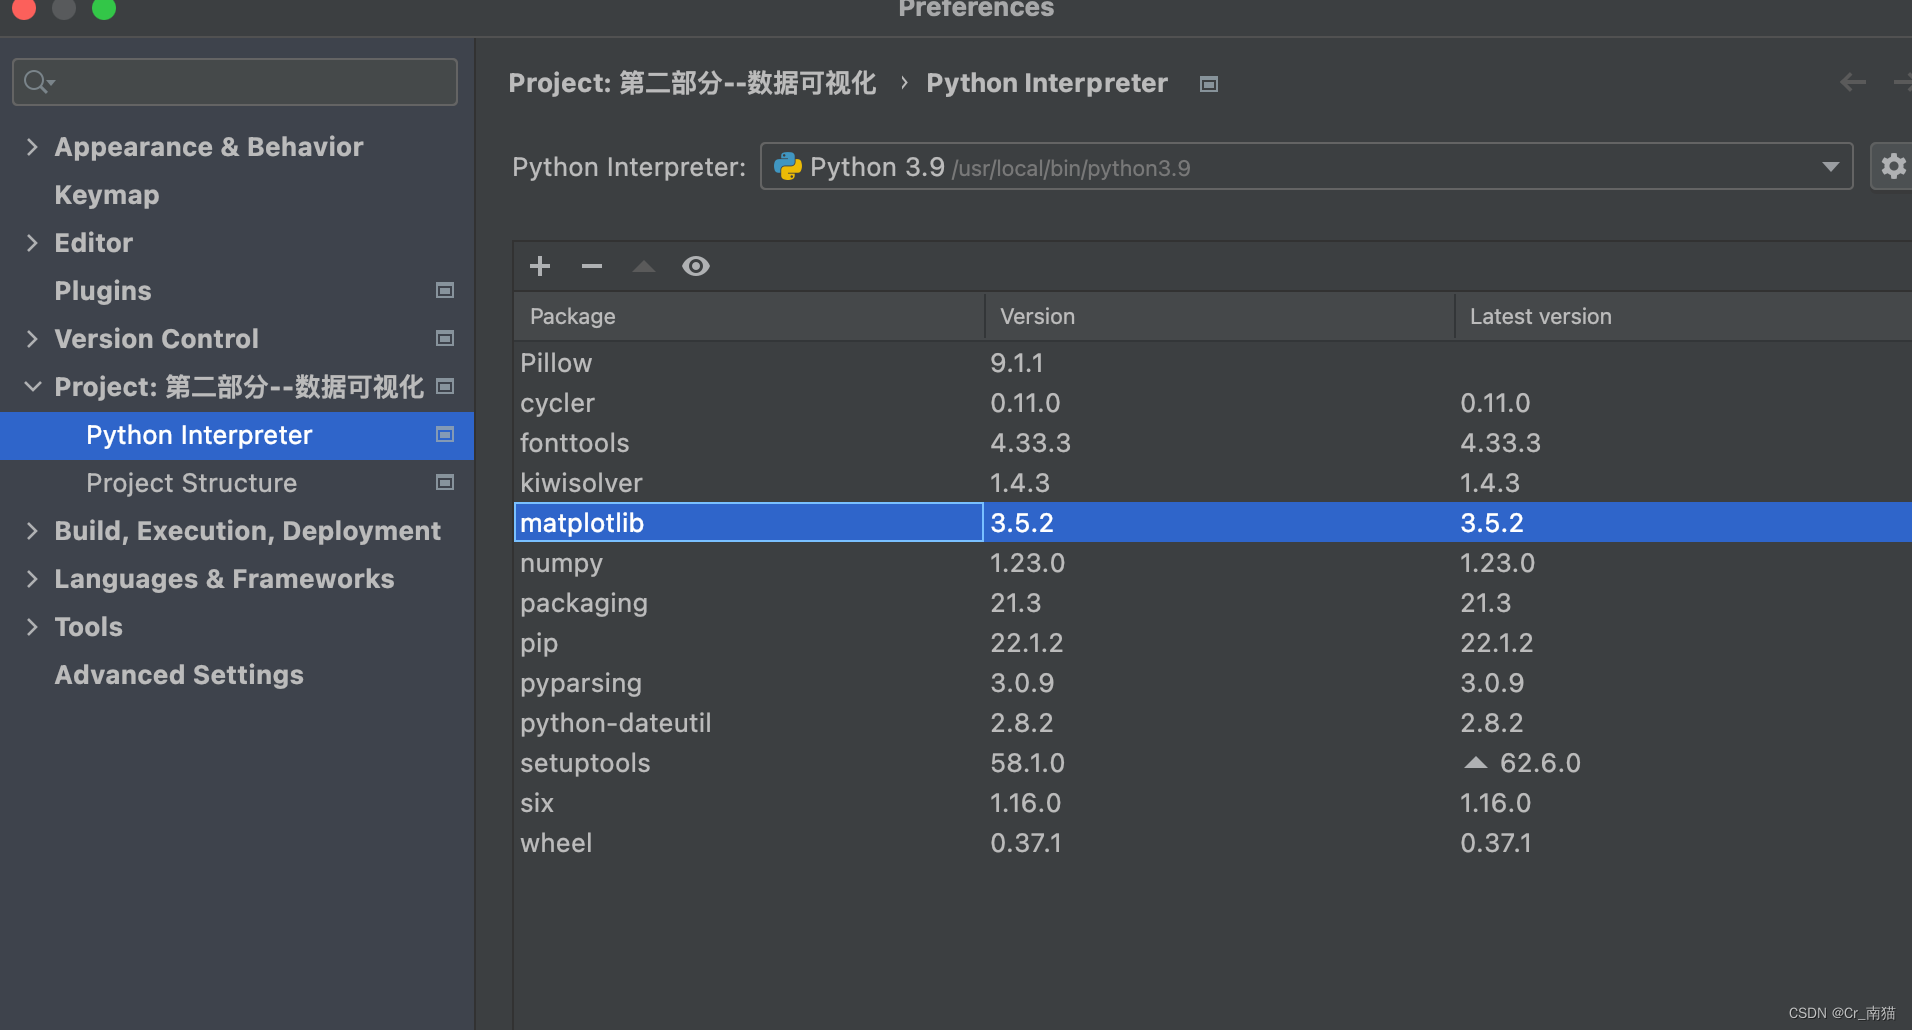Open Plugins settings

(103, 291)
